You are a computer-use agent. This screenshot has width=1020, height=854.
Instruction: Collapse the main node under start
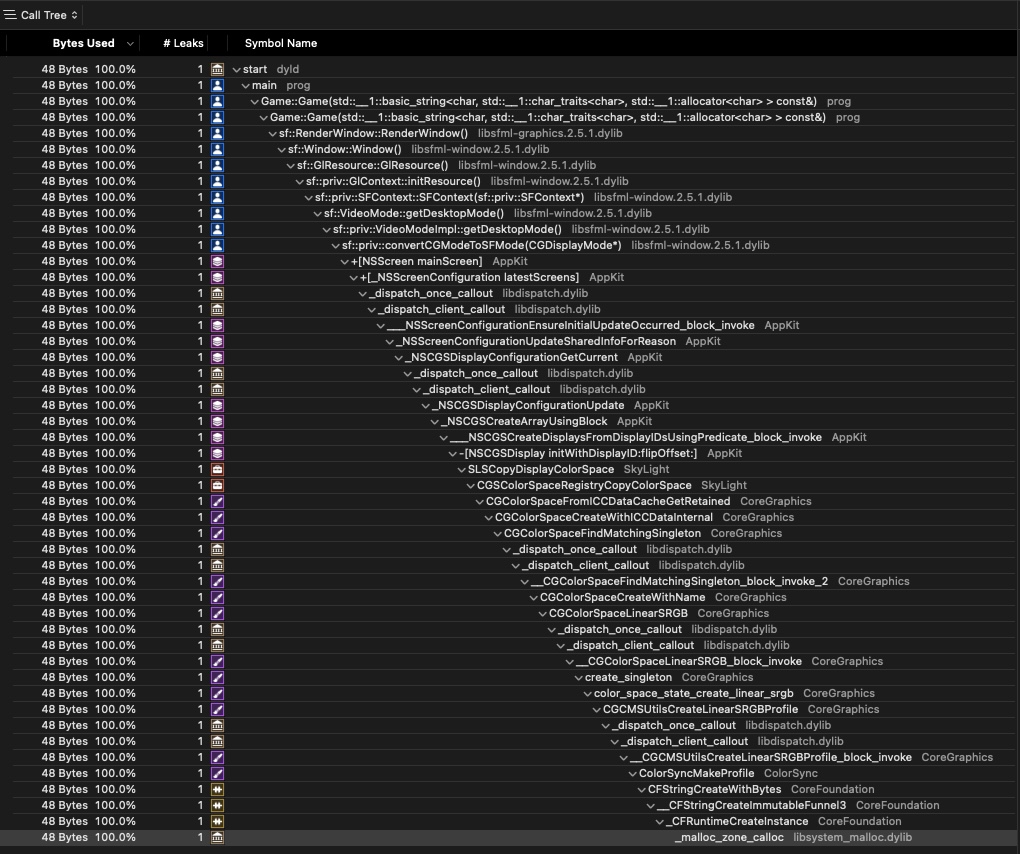(244, 85)
